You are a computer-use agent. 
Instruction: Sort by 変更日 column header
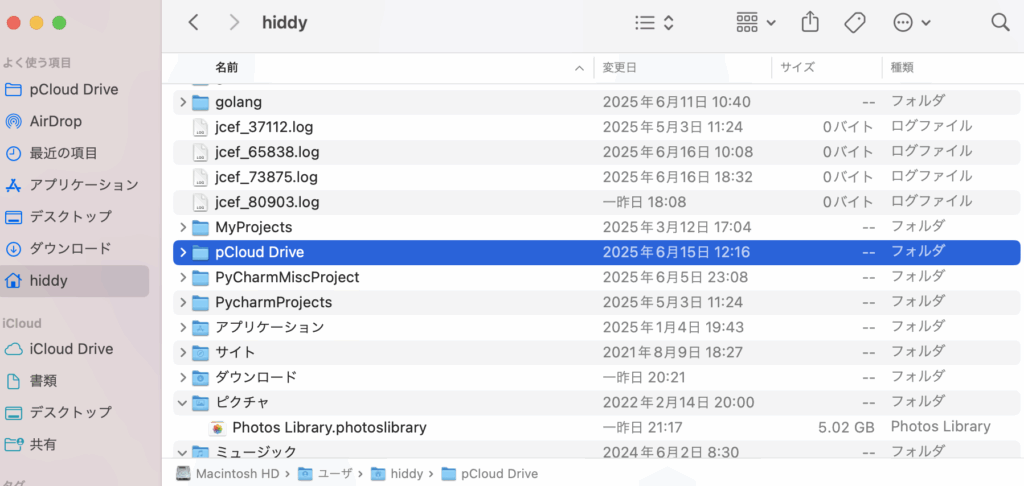(682, 67)
